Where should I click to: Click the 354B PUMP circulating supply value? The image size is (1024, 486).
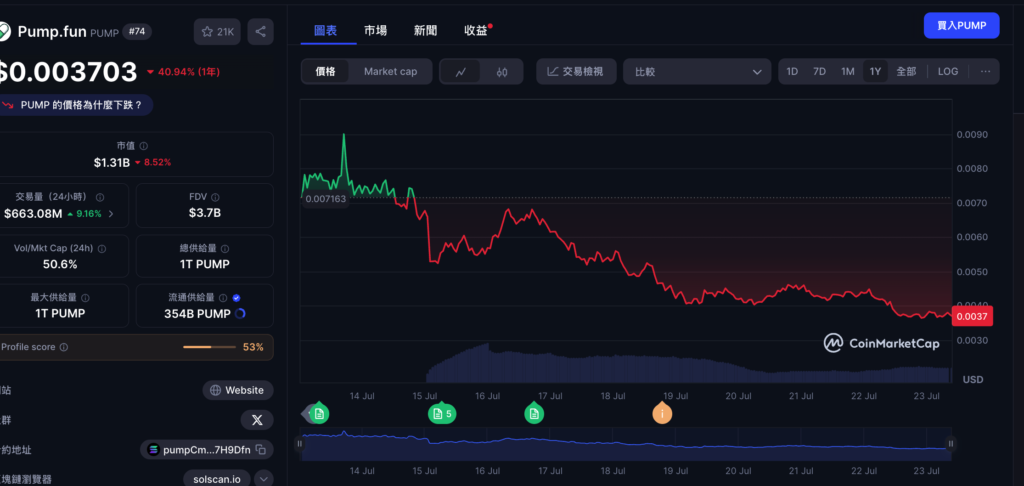point(197,314)
